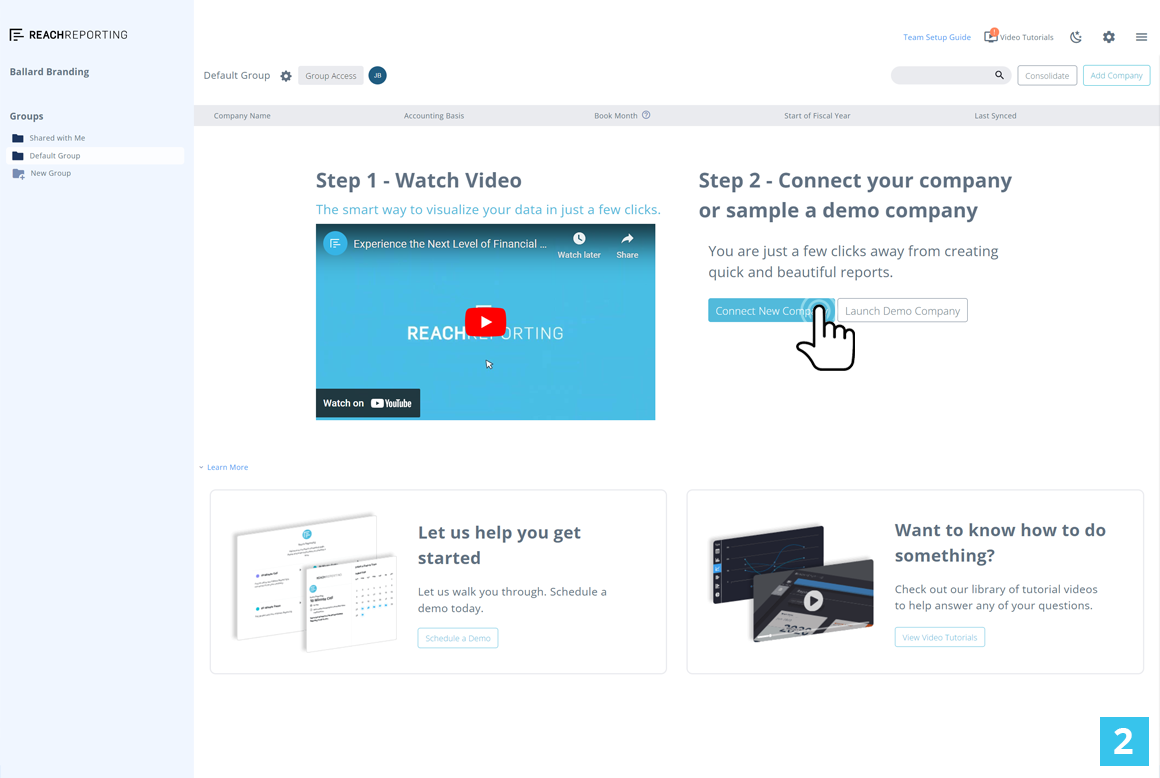
Task: Click the tutorial videos thumbnail image
Action: point(793,584)
